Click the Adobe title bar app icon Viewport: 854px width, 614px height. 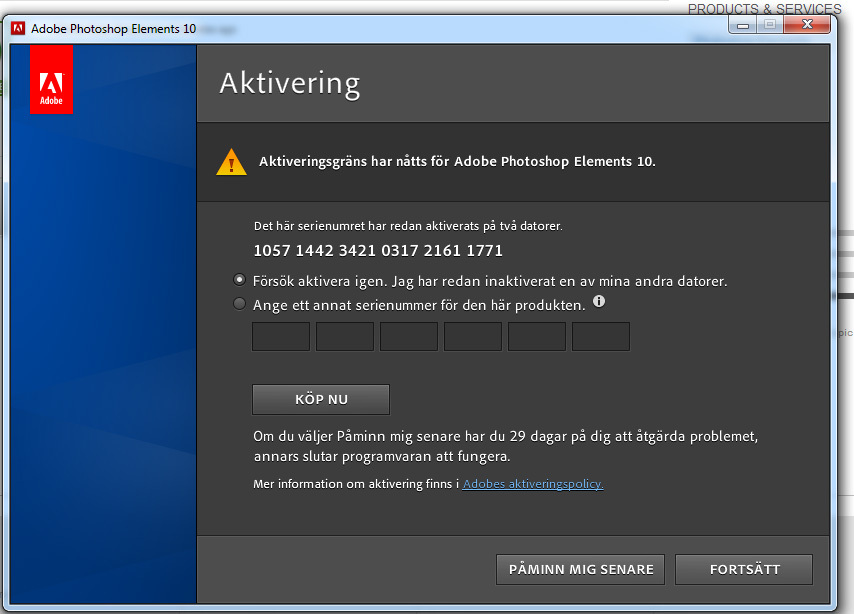(x=18, y=28)
